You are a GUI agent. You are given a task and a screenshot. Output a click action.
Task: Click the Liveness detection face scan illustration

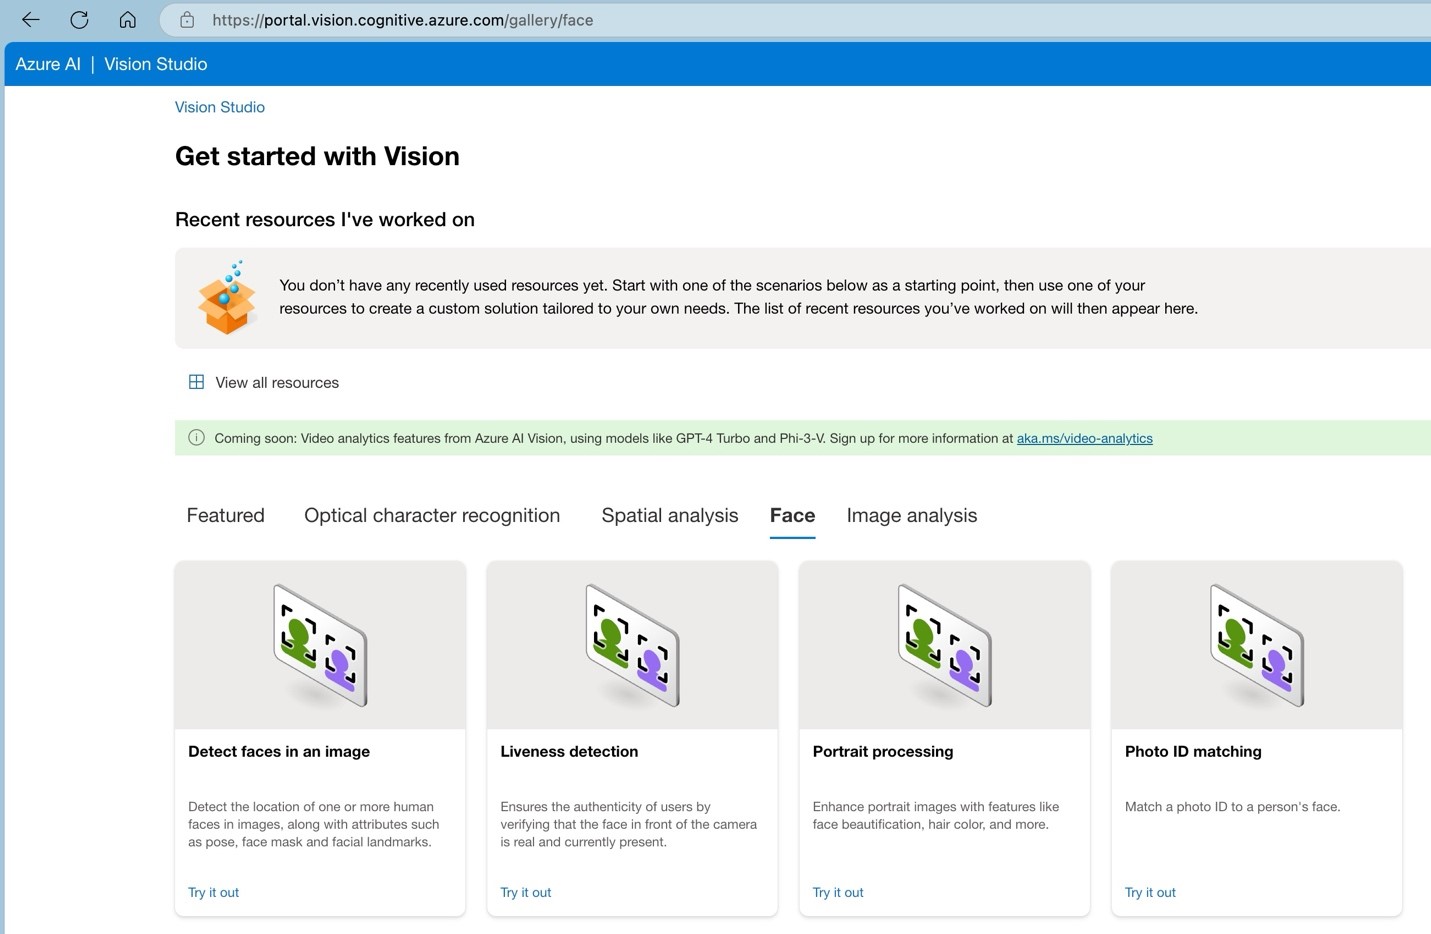(x=631, y=644)
